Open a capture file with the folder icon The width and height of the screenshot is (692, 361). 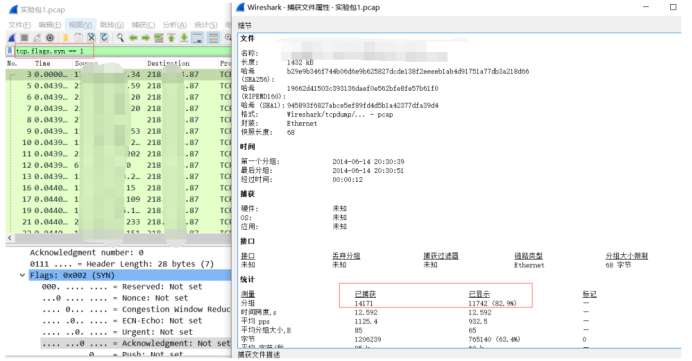pyautogui.click(x=65, y=38)
